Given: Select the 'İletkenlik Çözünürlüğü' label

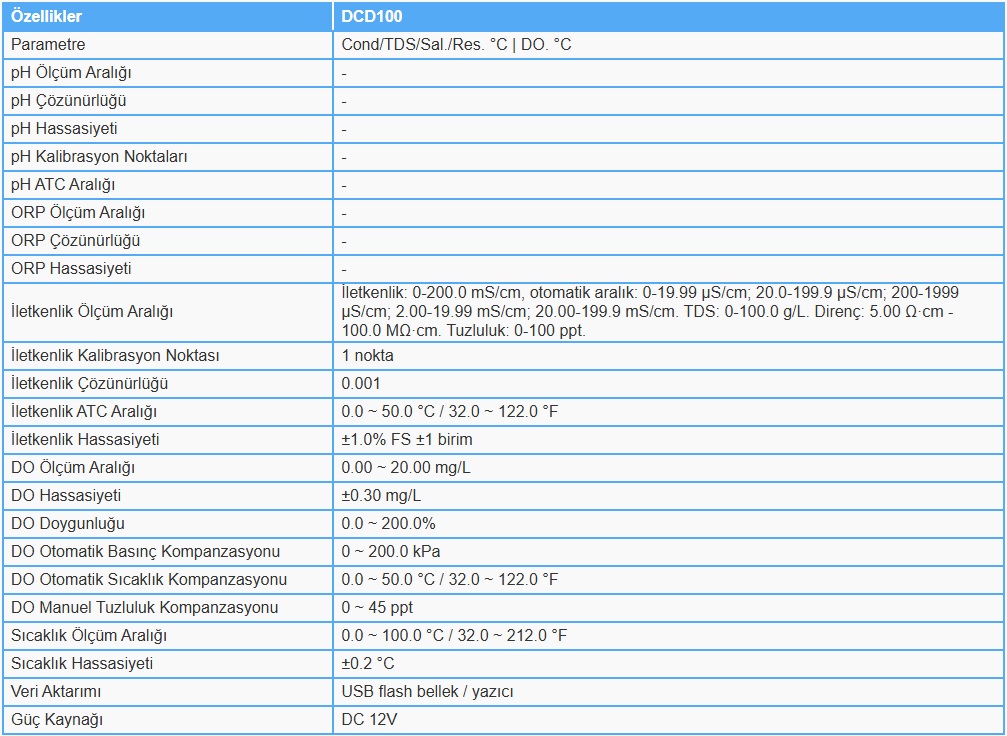Looking at the screenshot, I should point(89,383).
